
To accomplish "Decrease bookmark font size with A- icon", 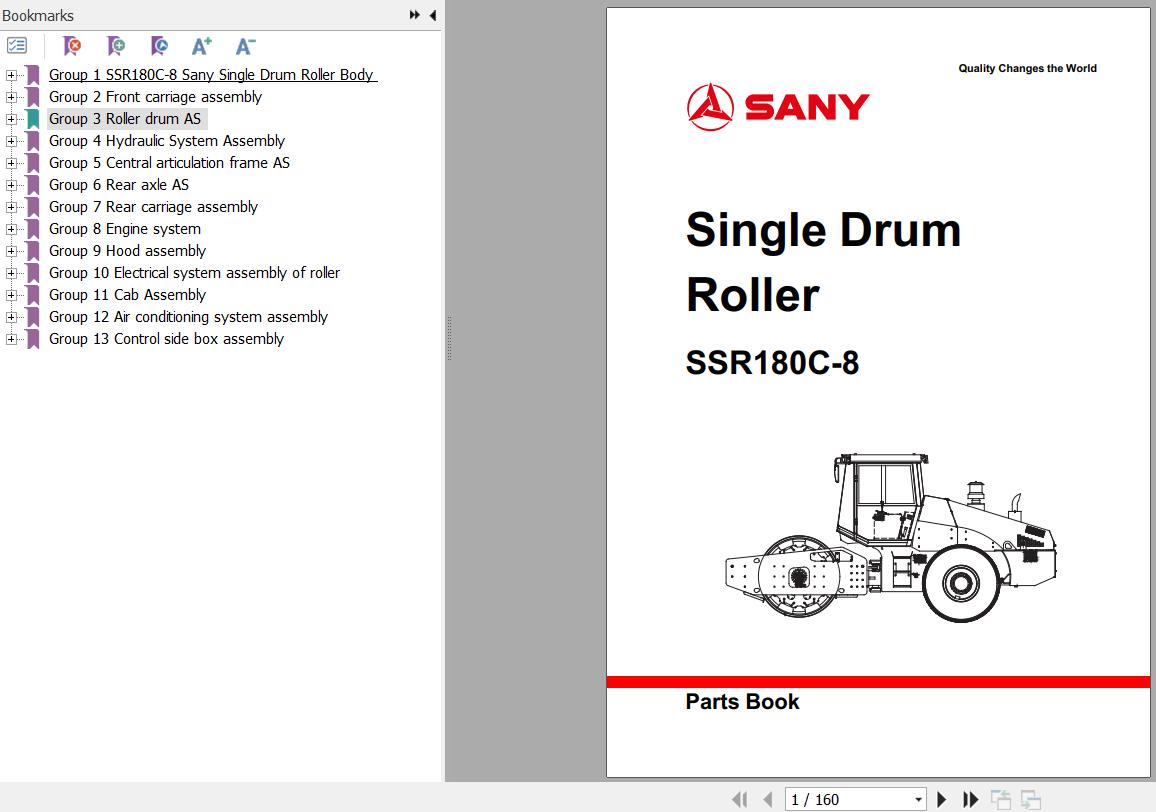I will coord(245,46).
